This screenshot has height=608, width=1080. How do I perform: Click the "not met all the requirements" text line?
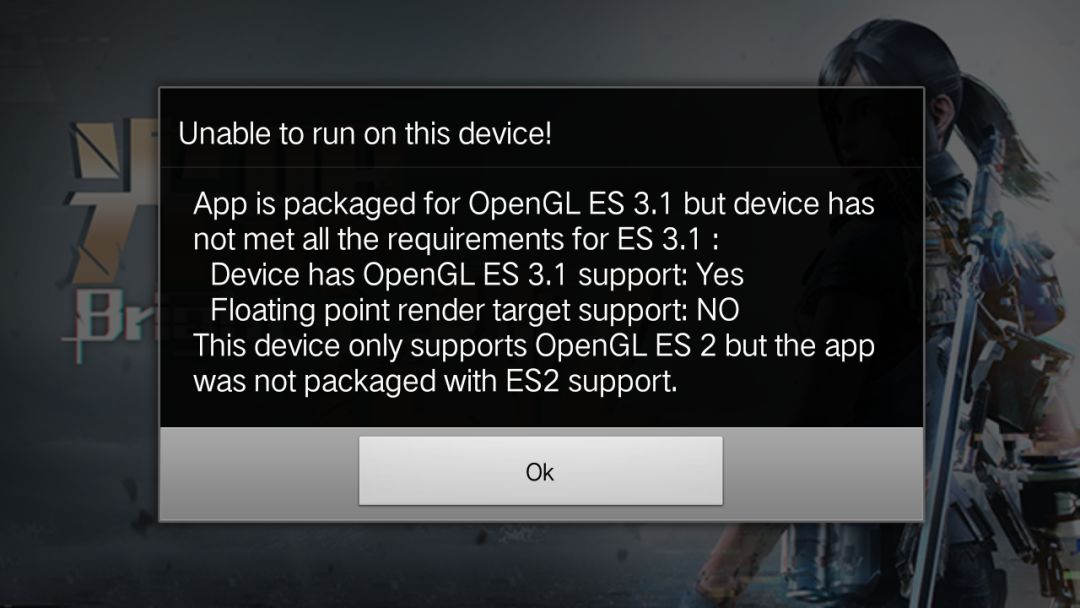coord(456,239)
